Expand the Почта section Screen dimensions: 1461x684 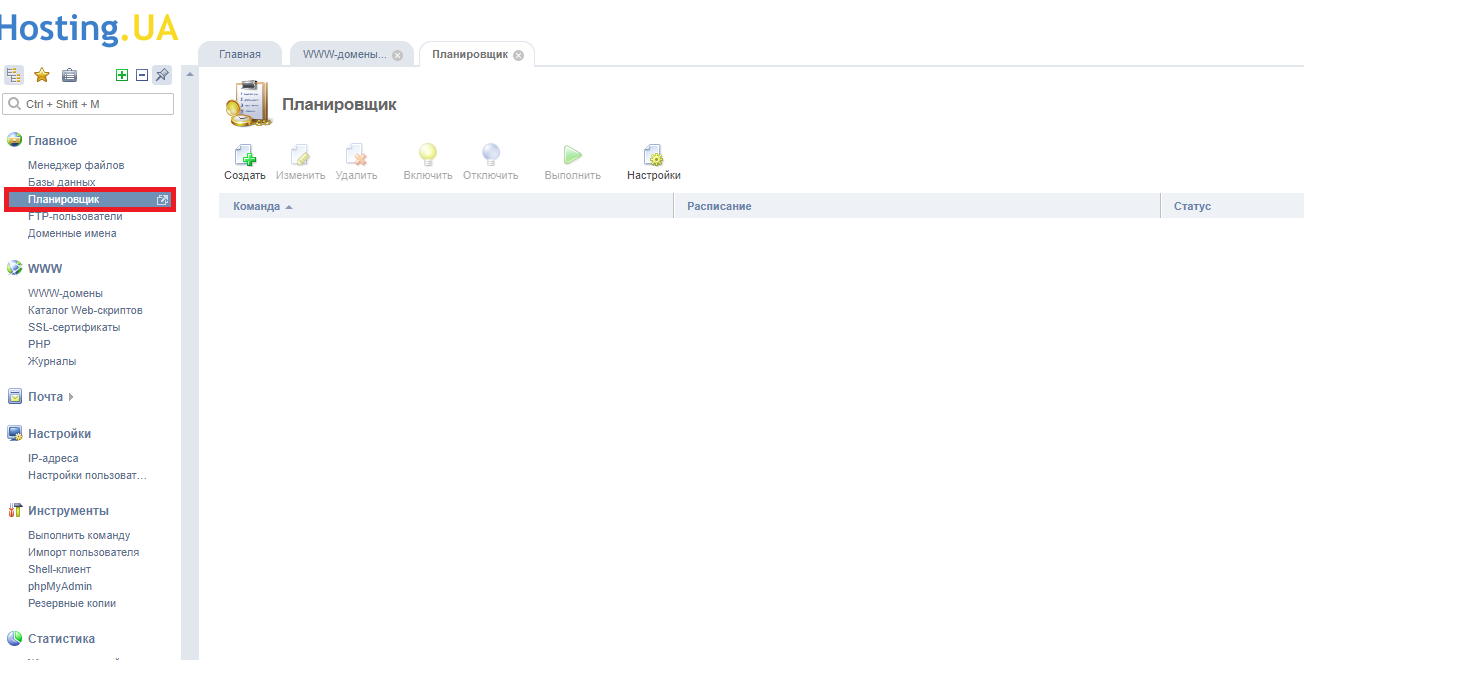coord(45,397)
